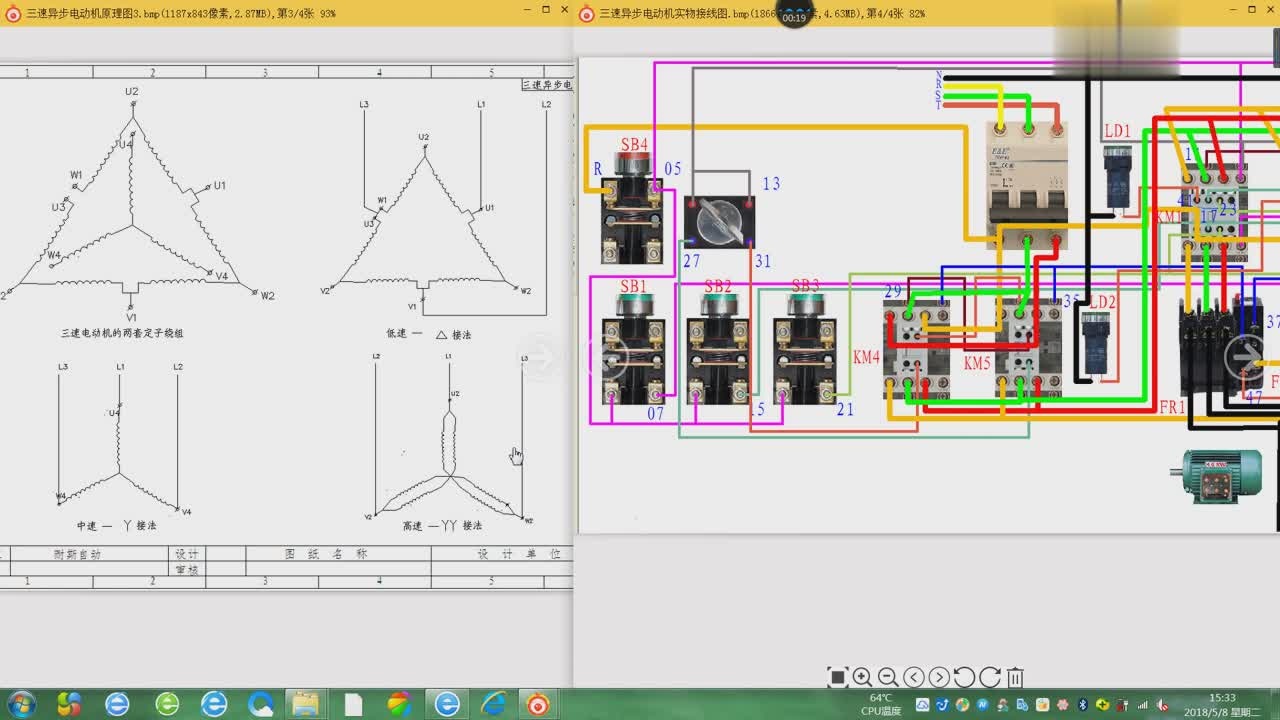Click next-image arrow overlay on right viewer window

point(1246,357)
